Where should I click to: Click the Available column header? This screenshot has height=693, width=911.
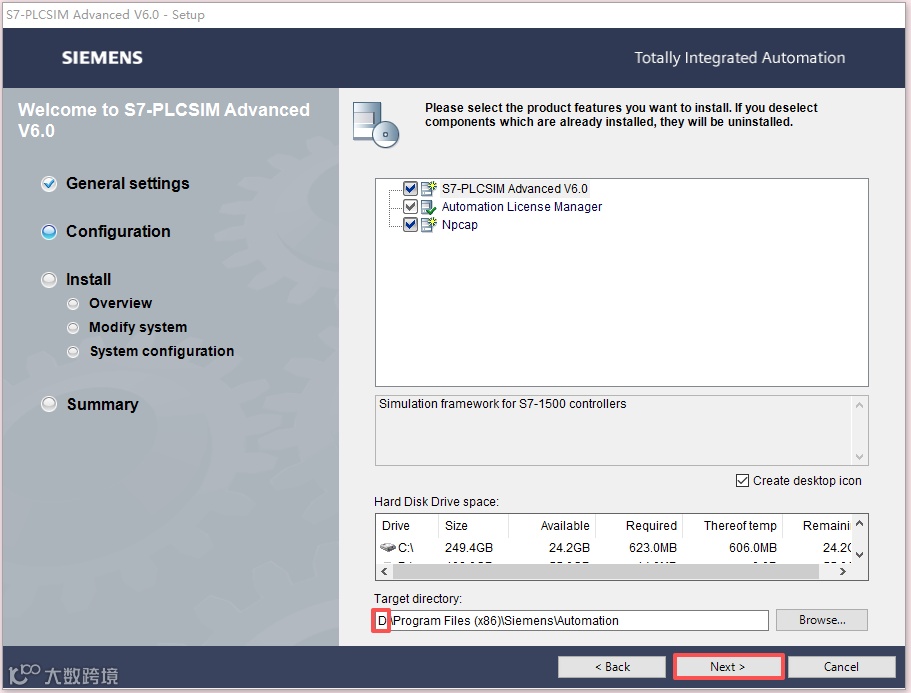(552, 526)
